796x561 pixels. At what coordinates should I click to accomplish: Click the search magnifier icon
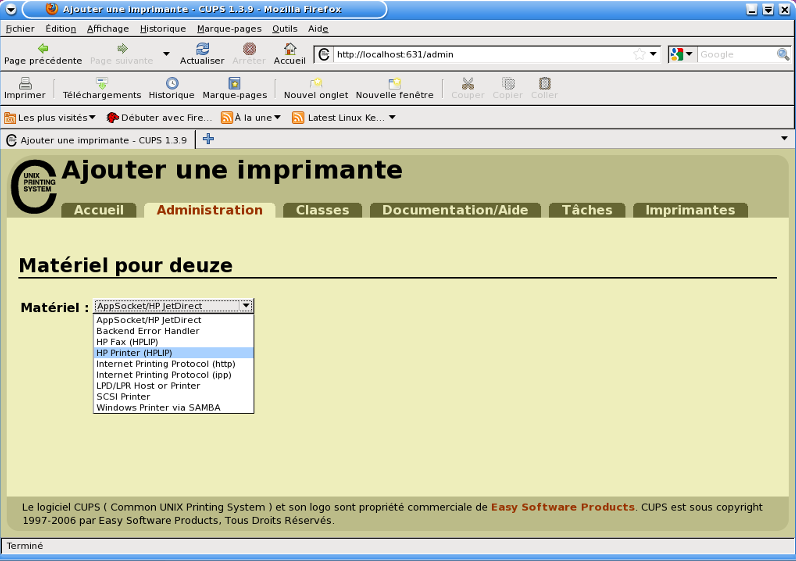click(x=783, y=54)
